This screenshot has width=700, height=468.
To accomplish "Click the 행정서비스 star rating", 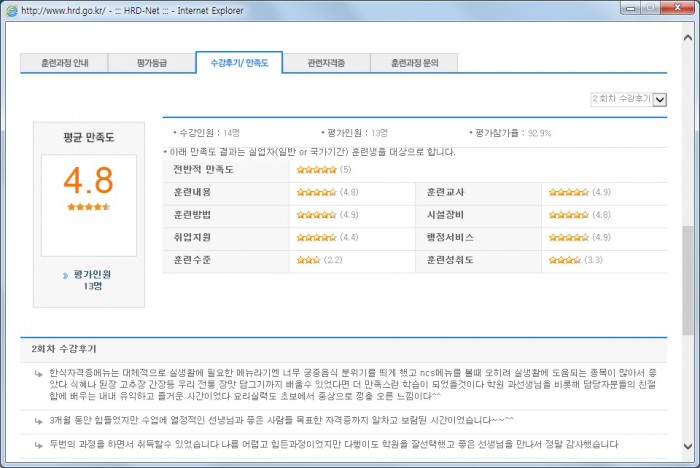I will (568, 238).
